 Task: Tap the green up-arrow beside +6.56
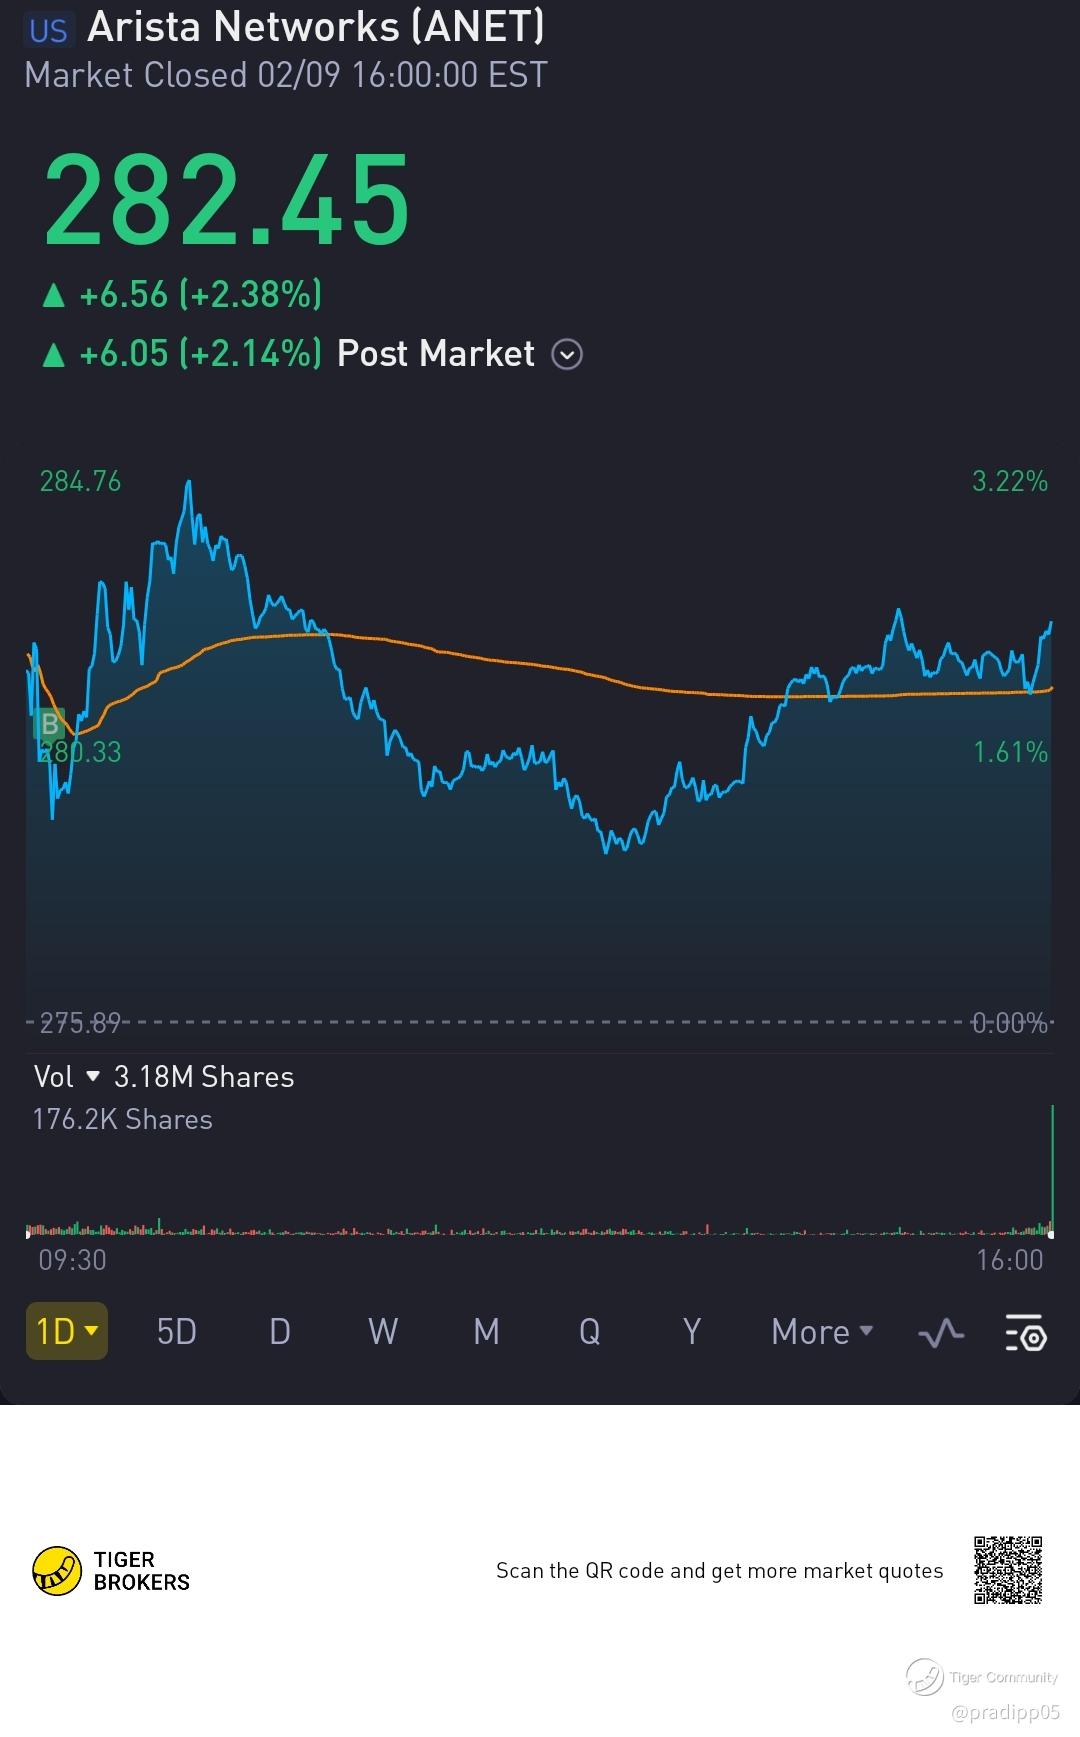coord(53,295)
